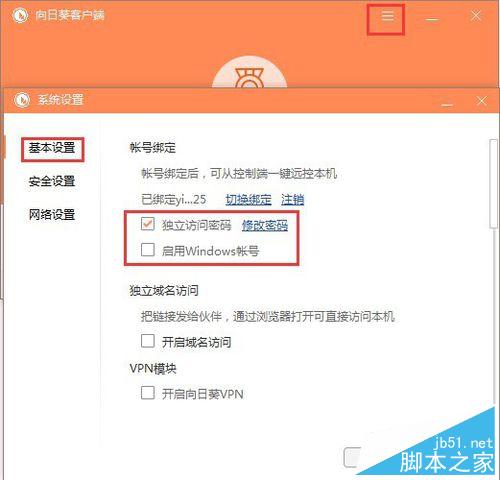This screenshot has width=500, height=480.
Task: Click the avatar medal icon in header
Action: [x=249, y=74]
